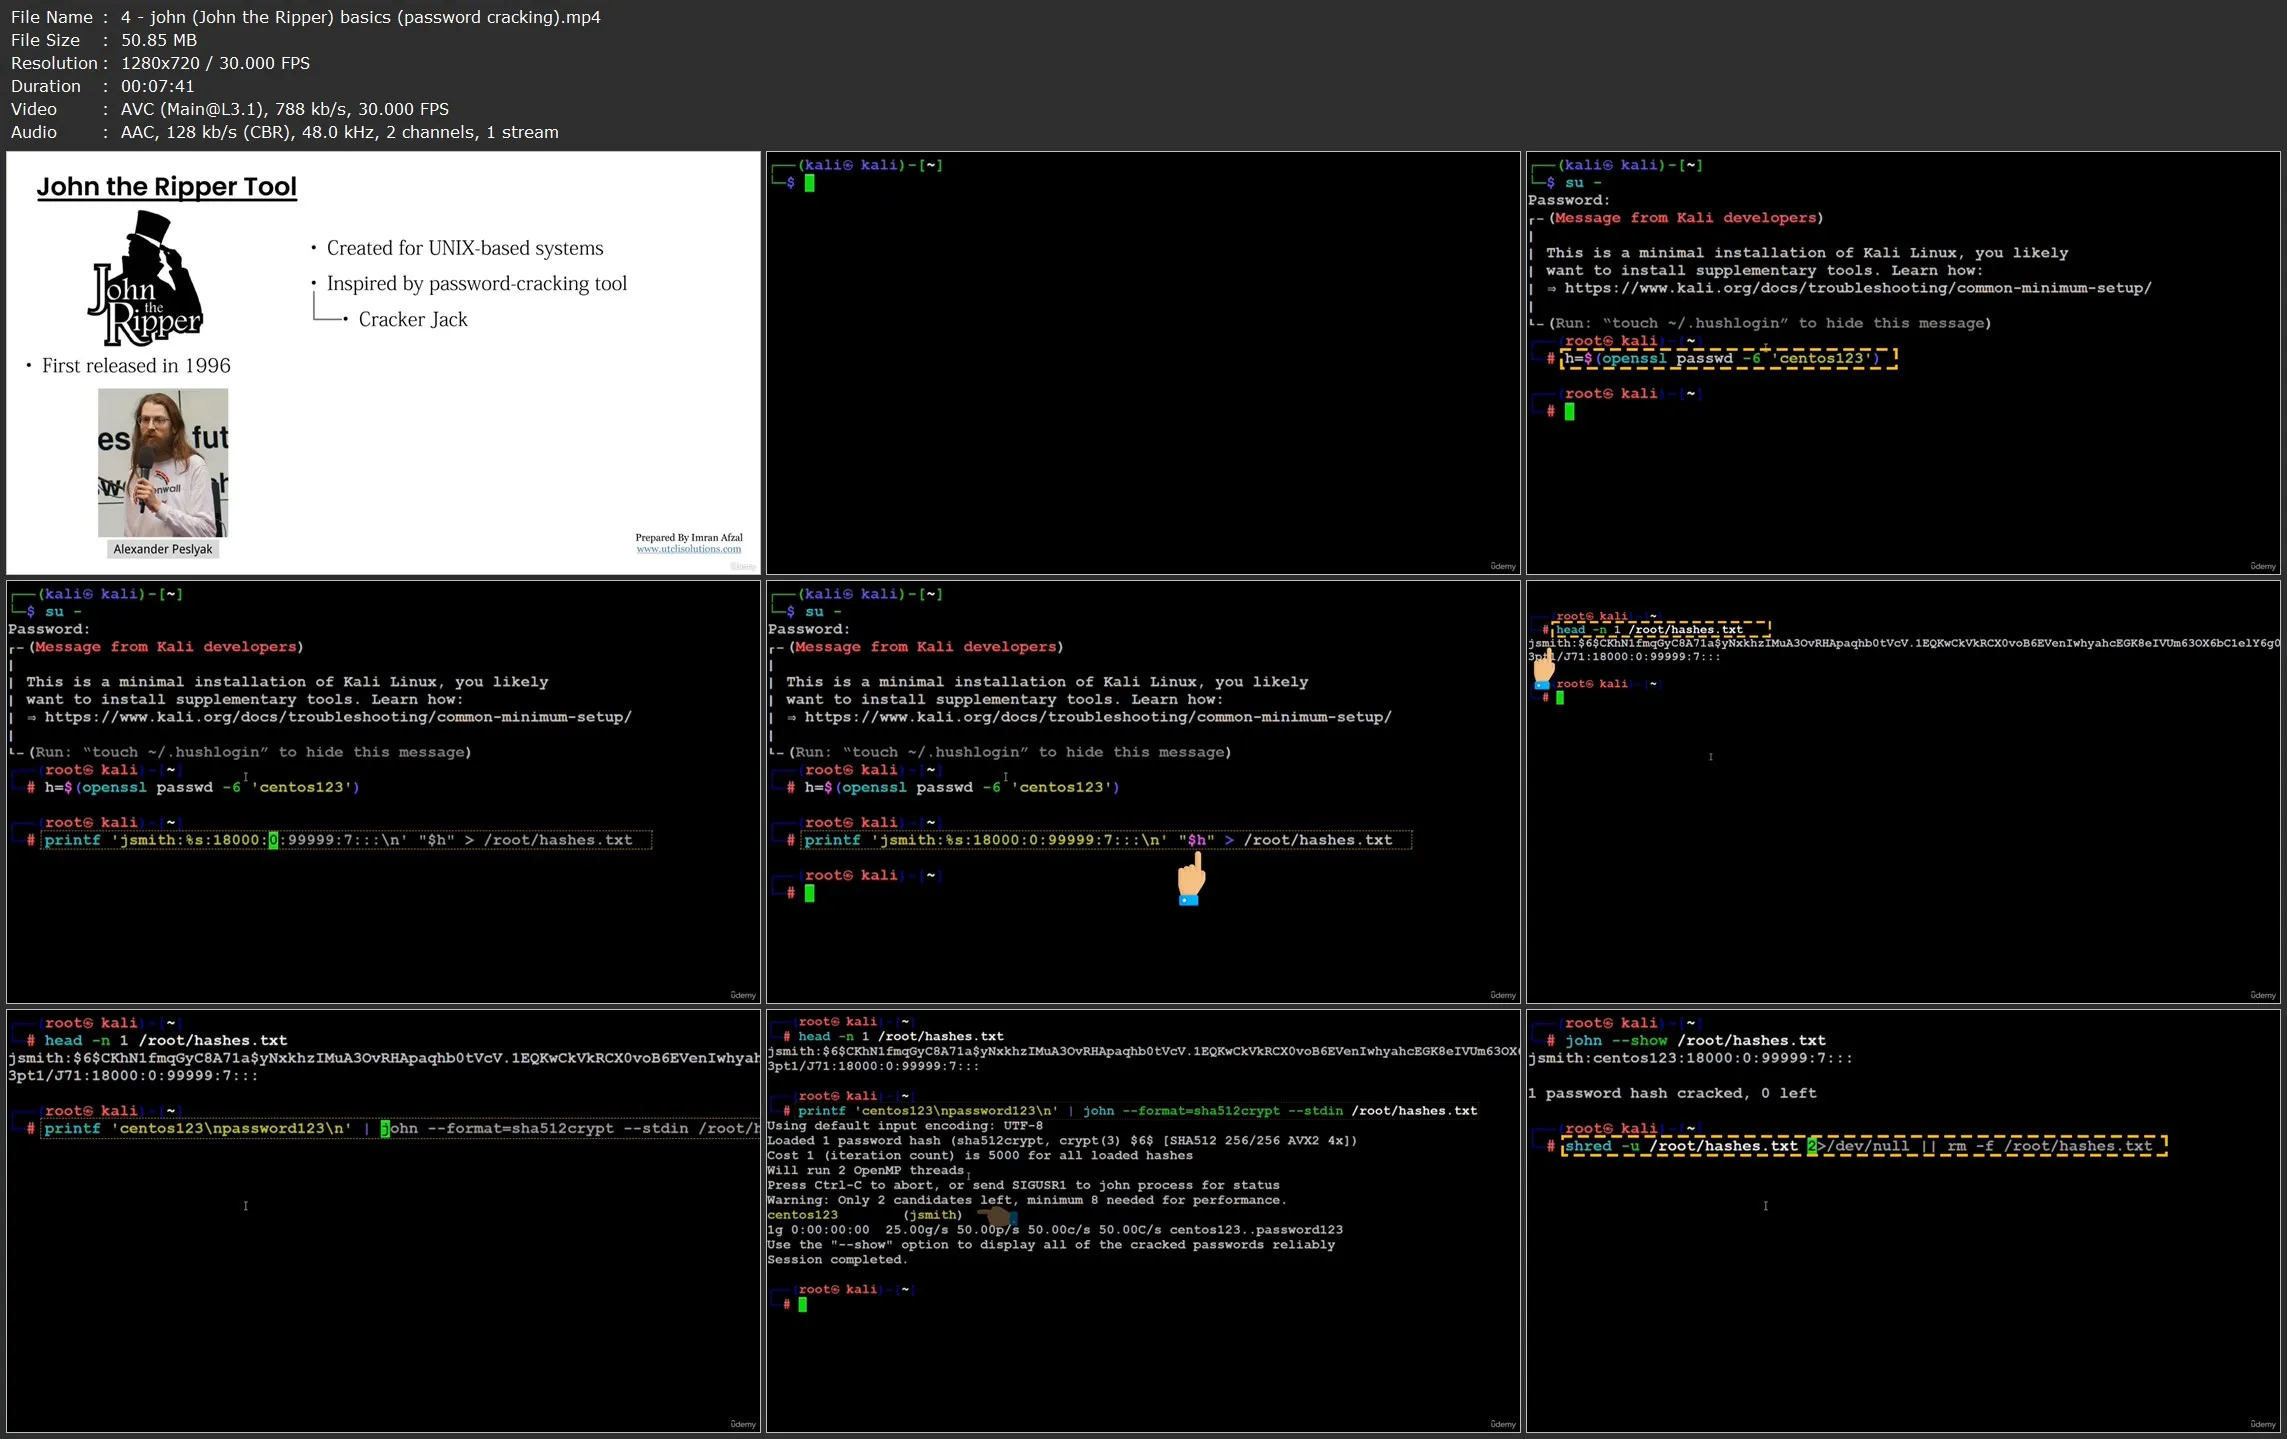
Task: Expand the Cracker Jack bullet item
Action: [412, 319]
